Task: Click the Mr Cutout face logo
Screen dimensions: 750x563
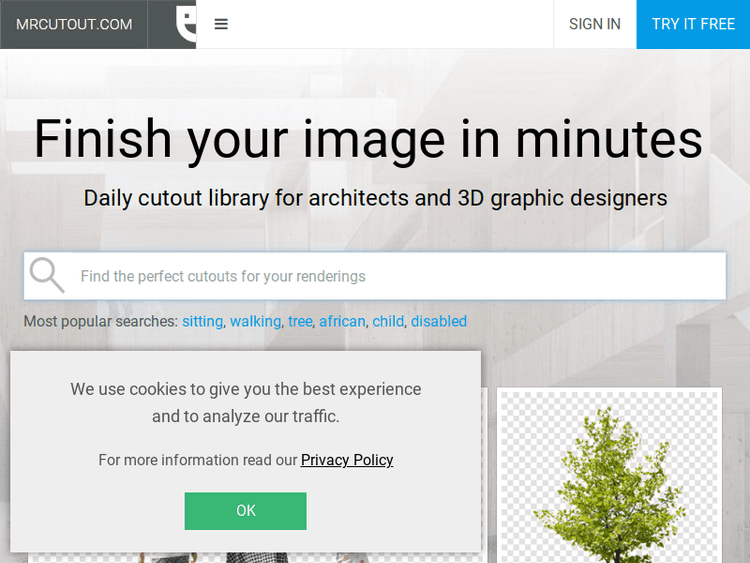Action: coord(185,24)
